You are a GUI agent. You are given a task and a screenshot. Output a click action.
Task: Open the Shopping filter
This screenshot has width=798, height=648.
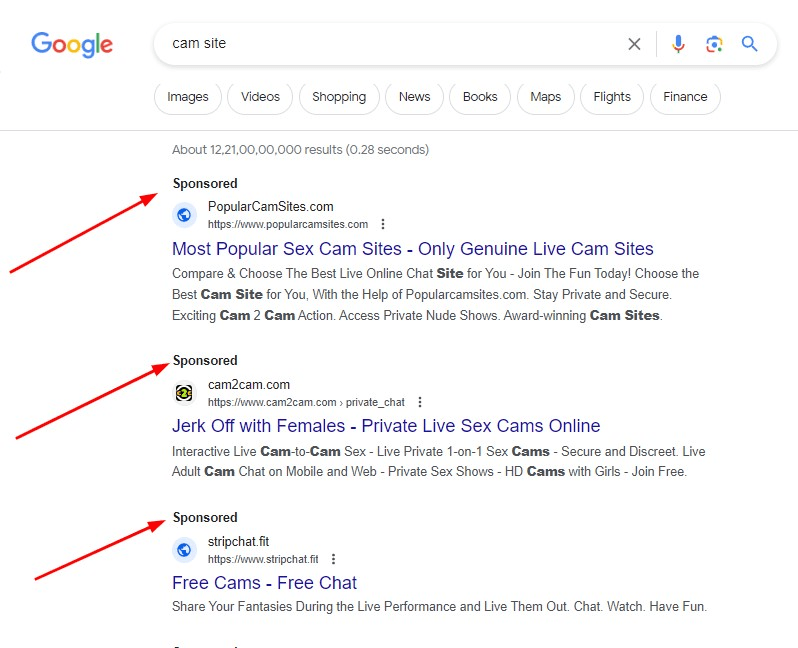pos(339,97)
